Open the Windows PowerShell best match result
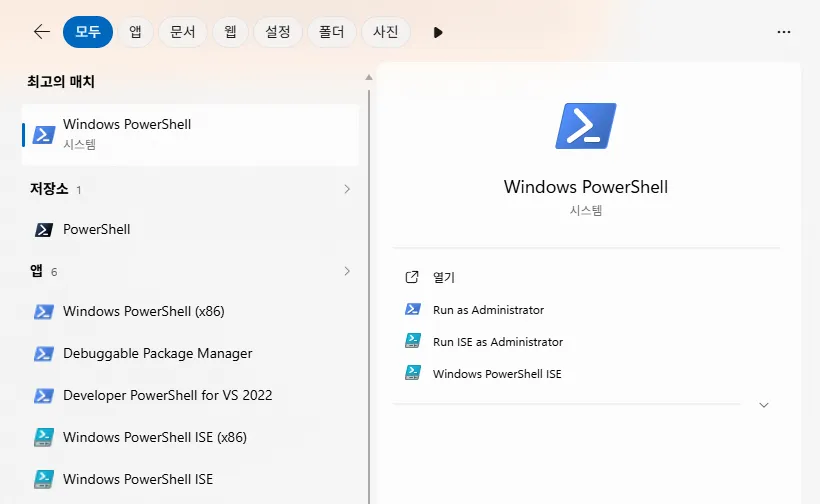This screenshot has width=820, height=504. [190, 134]
